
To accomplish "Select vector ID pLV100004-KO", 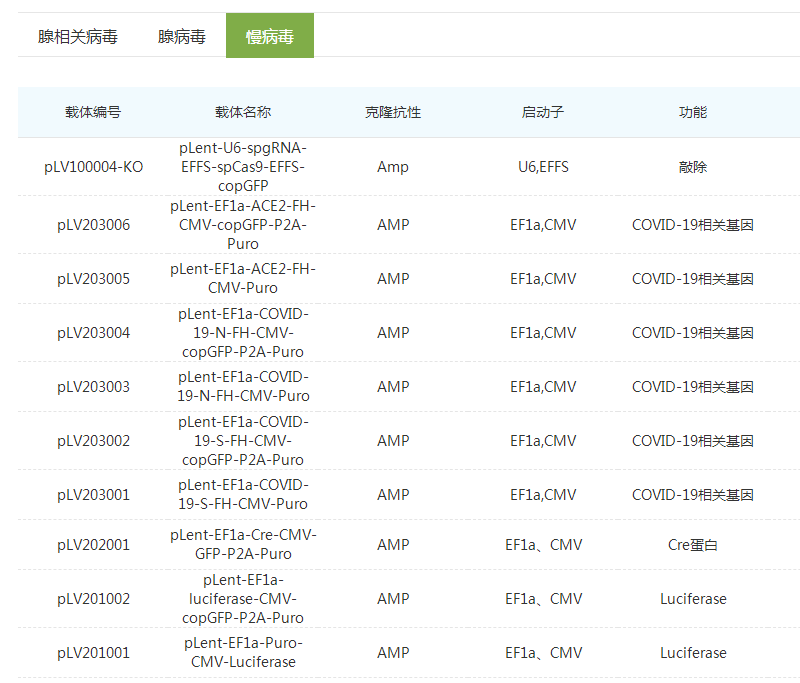I will tap(93, 167).
